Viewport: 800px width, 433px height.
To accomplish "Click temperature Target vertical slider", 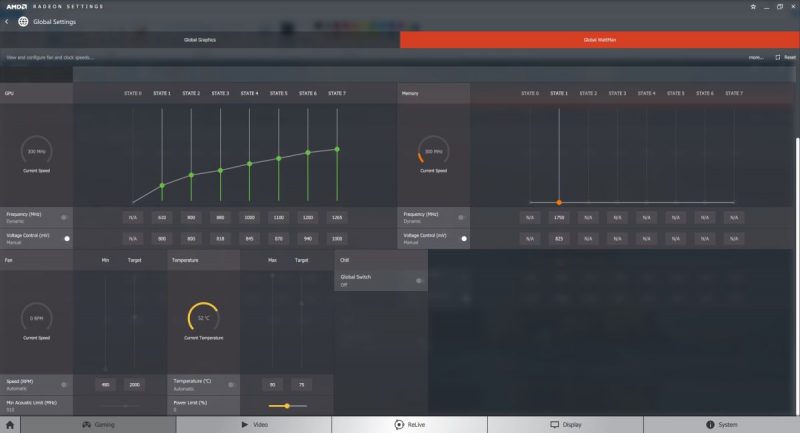I will (302, 322).
